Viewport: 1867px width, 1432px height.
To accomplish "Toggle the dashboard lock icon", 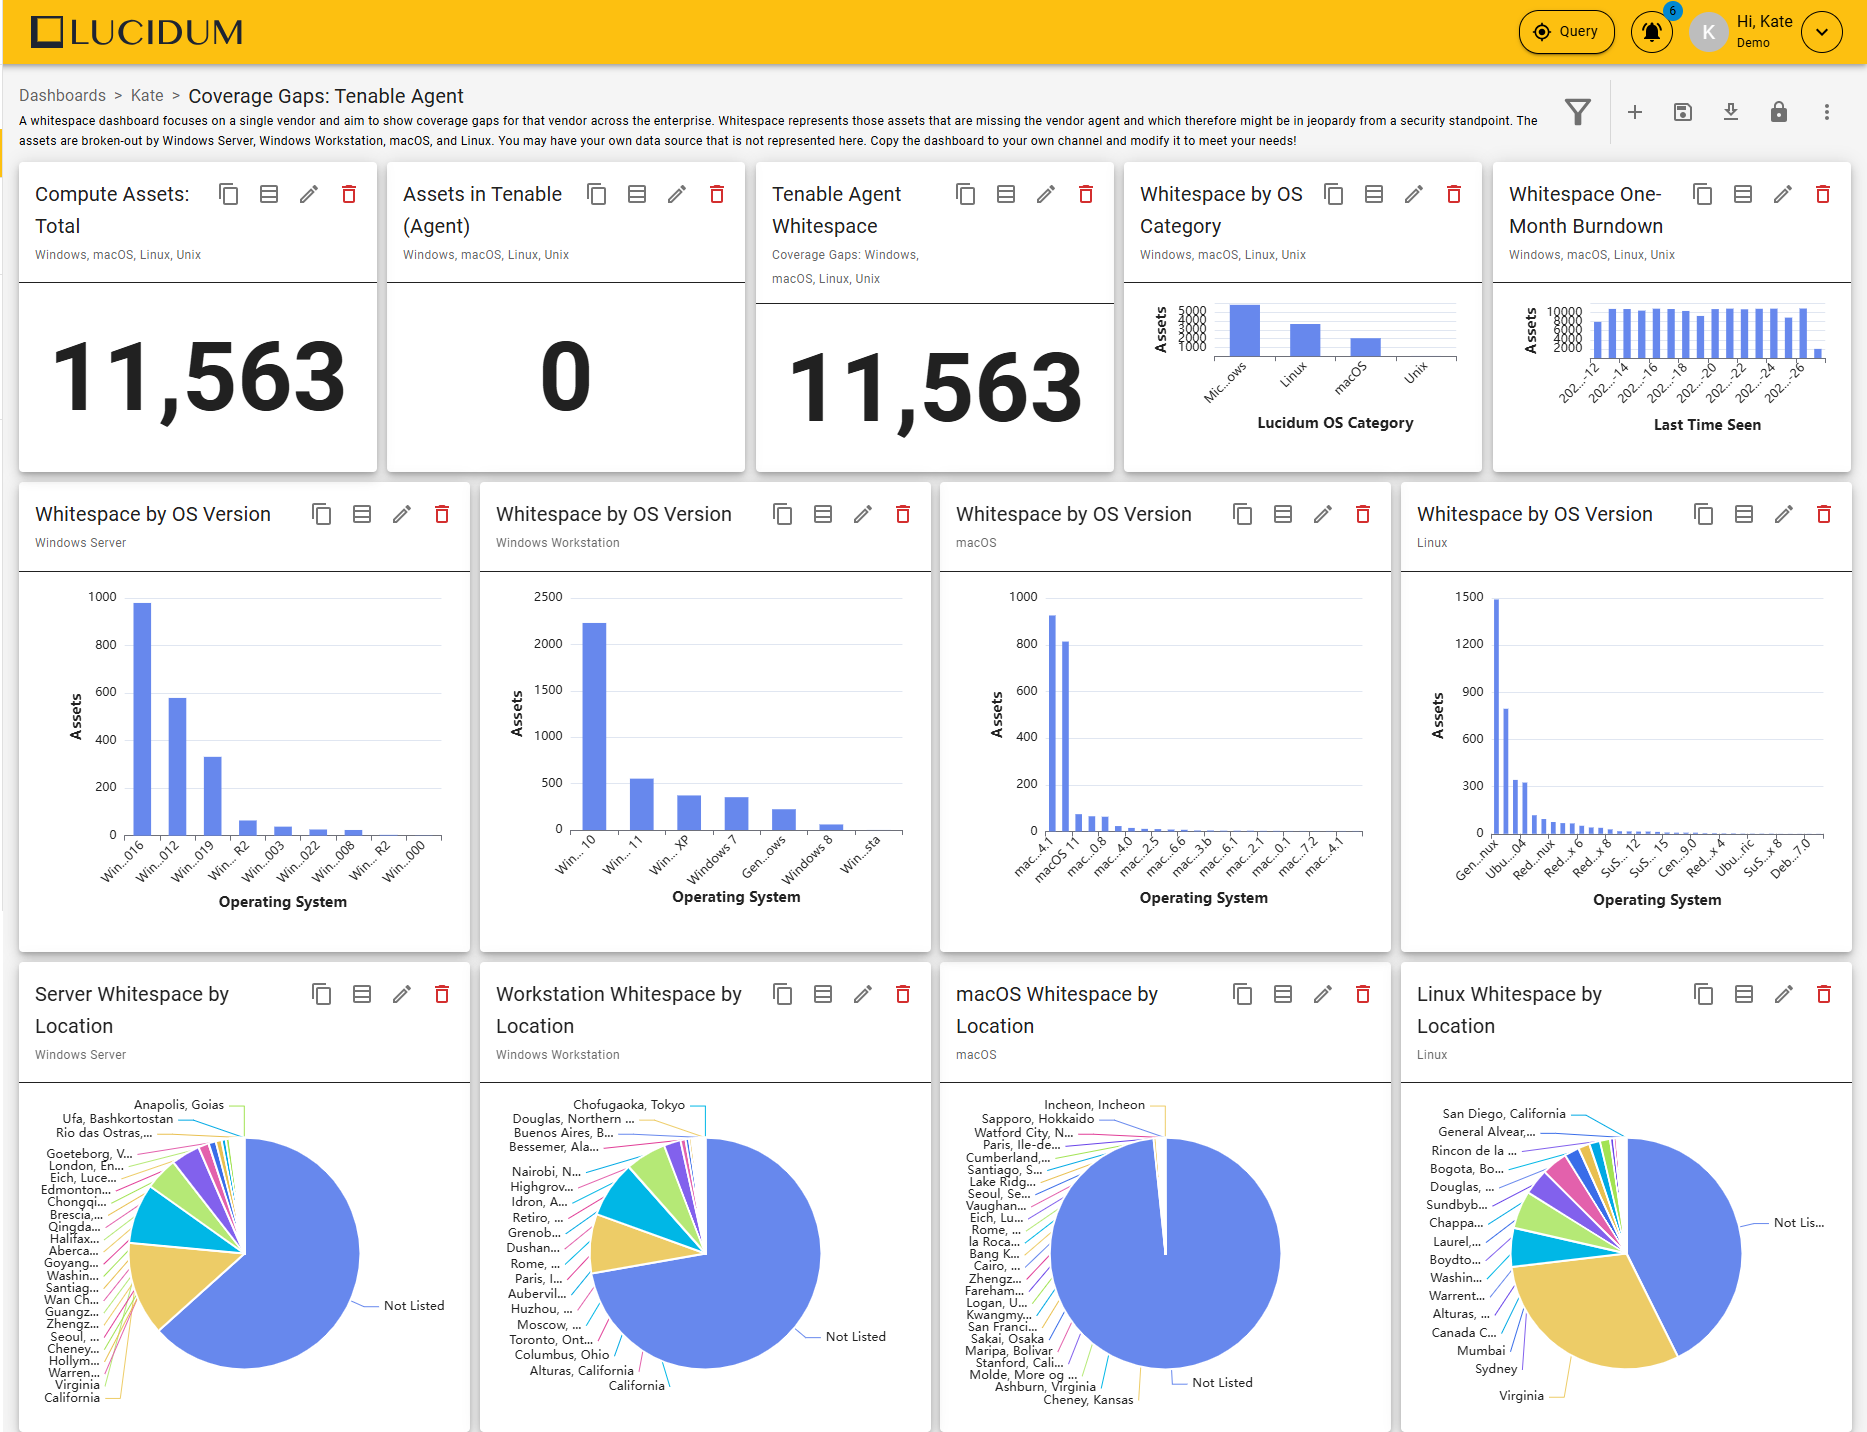I will point(1779,112).
